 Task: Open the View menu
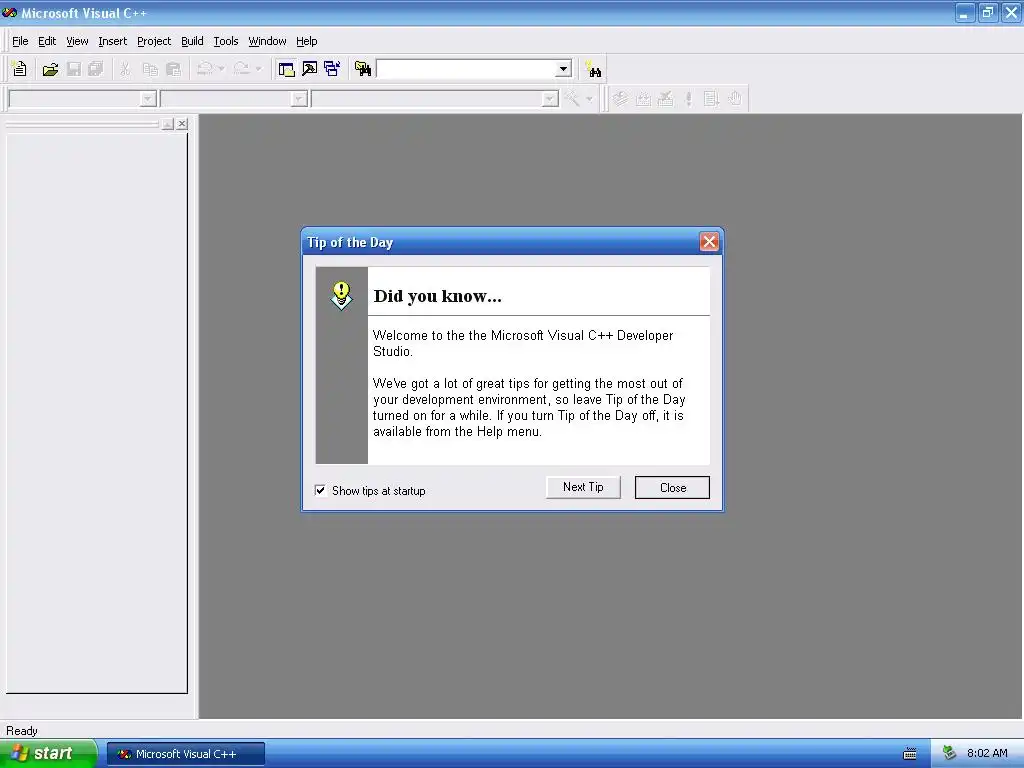77,41
